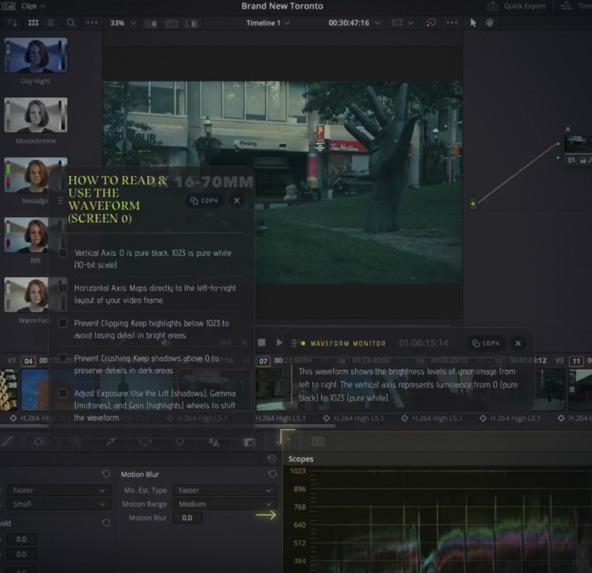Open gallery options three-dot menu
Screen dimensions: 592x573
[92, 23]
